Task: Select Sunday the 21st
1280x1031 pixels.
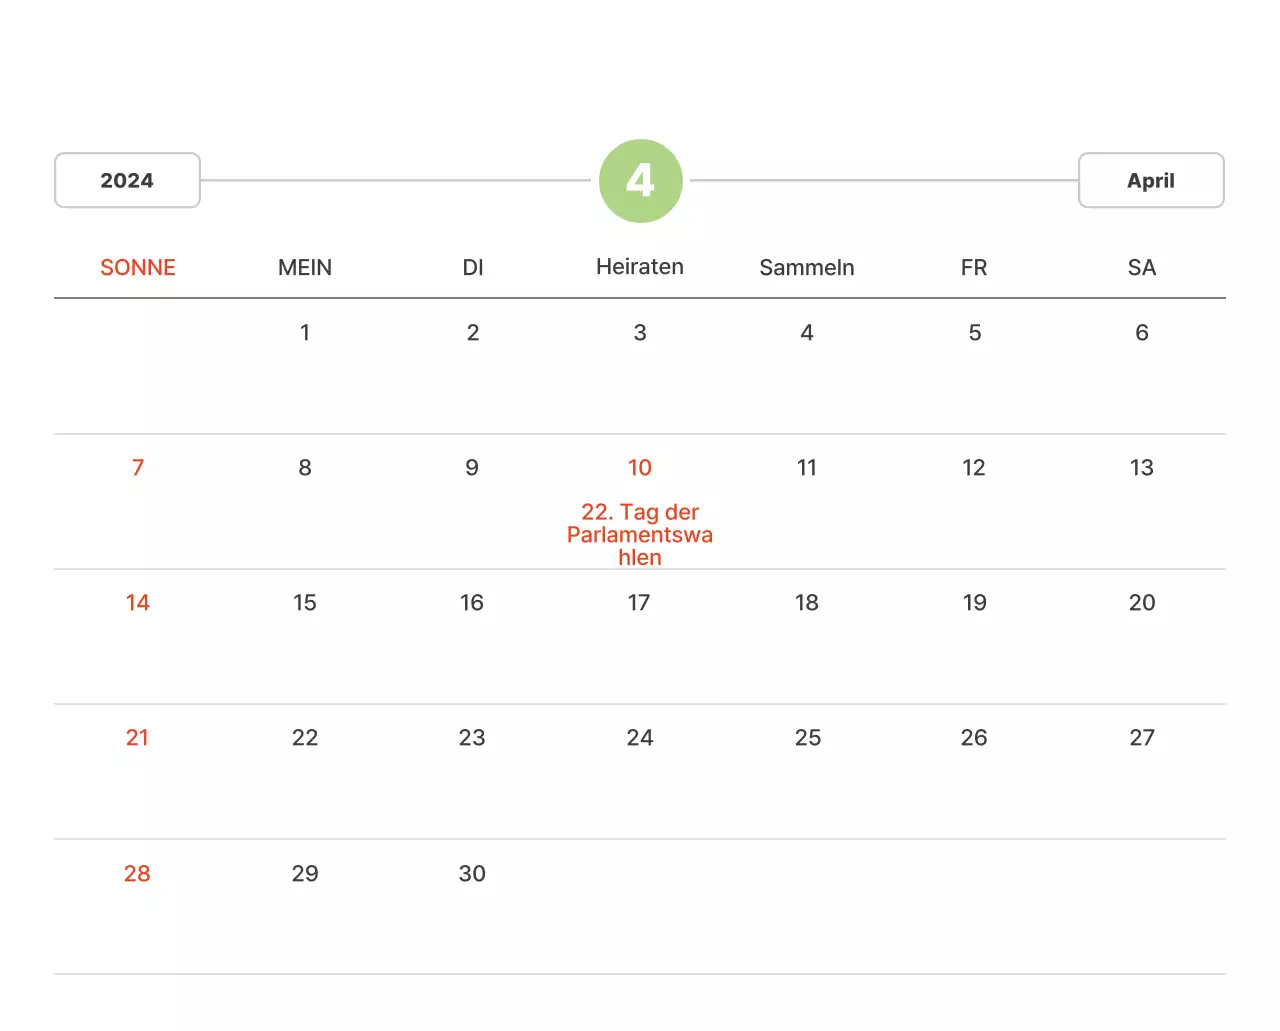Action: pos(138,738)
